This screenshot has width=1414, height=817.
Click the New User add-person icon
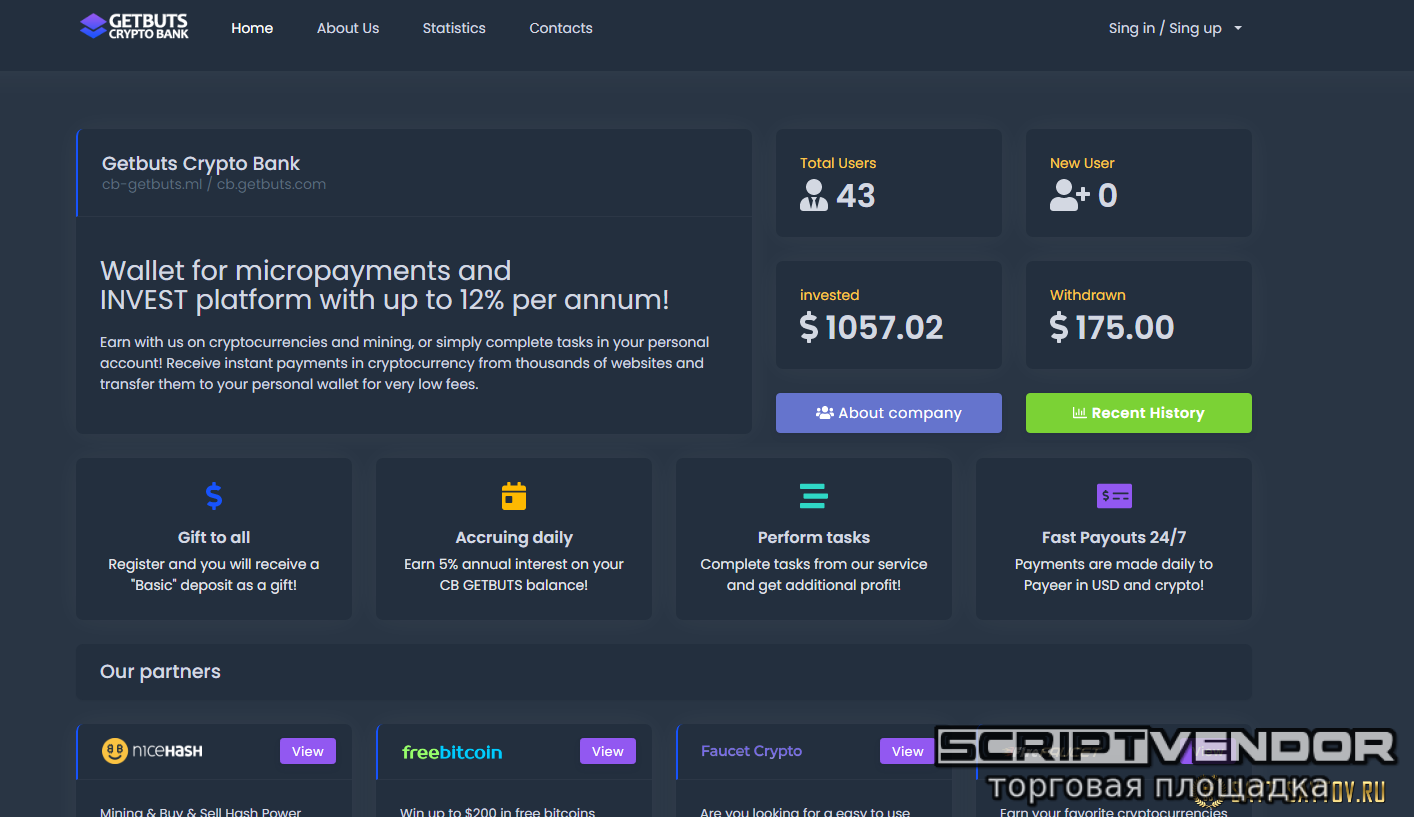1069,195
